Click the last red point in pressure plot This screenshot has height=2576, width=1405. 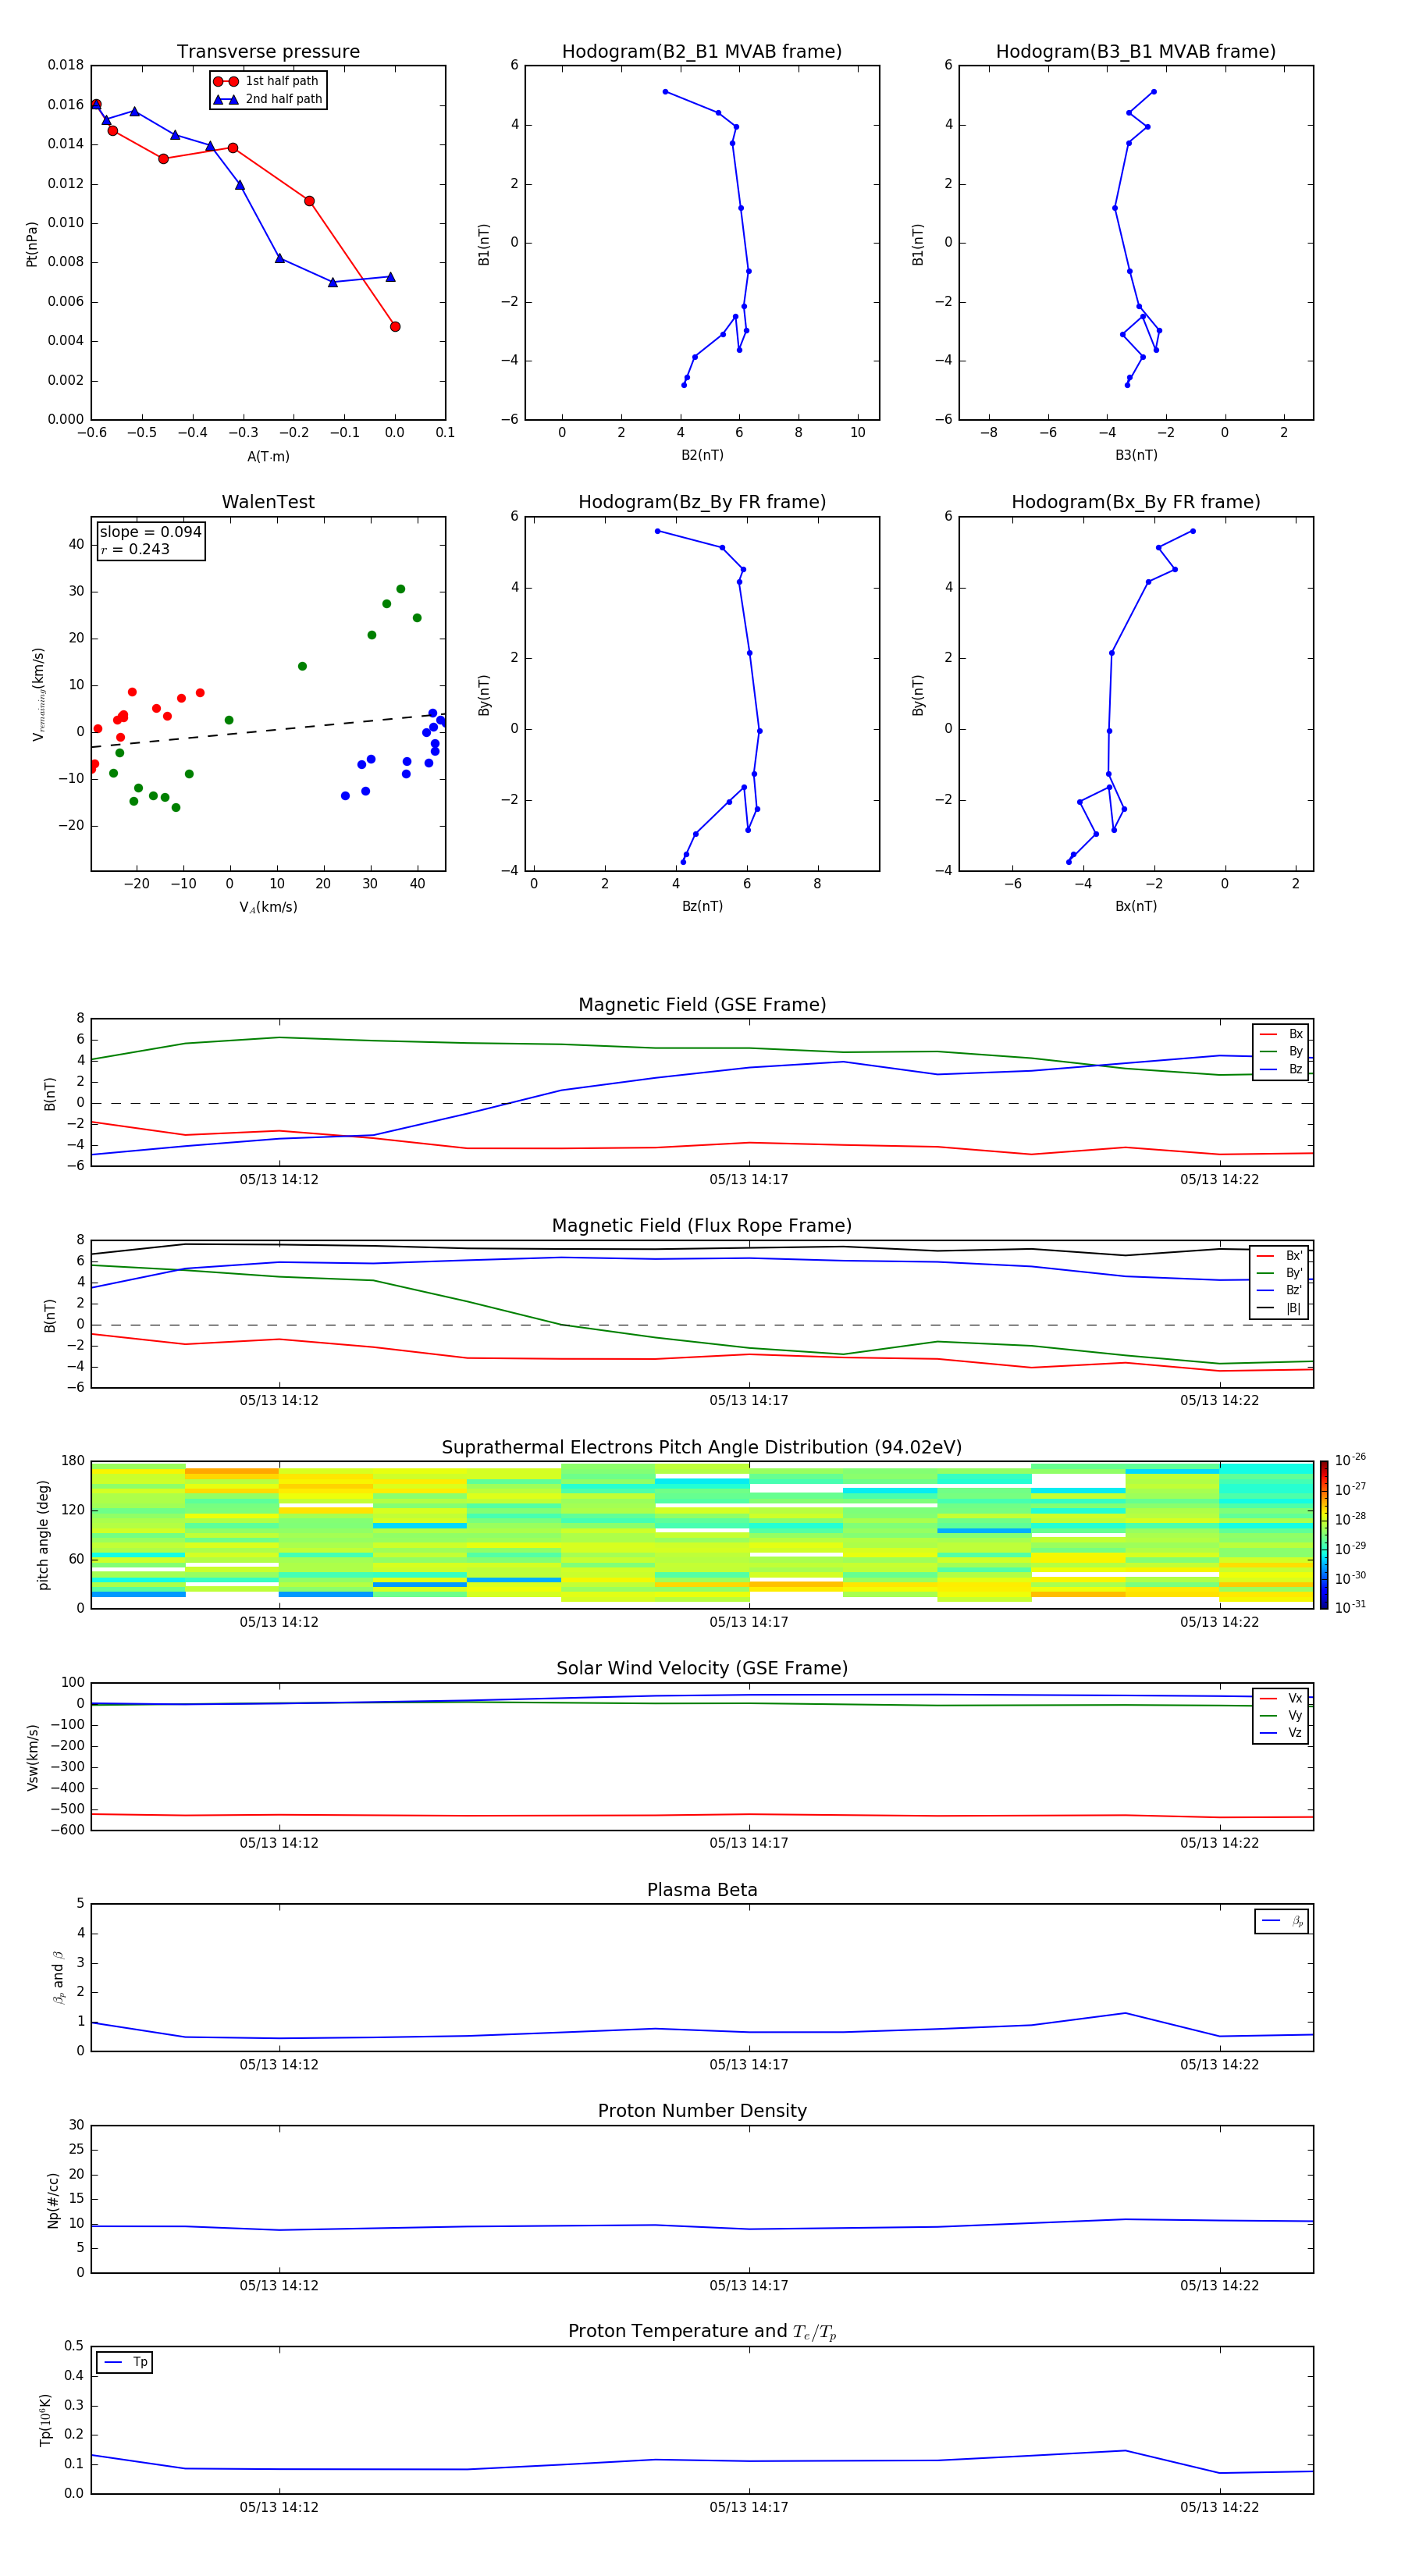pos(395,327)
